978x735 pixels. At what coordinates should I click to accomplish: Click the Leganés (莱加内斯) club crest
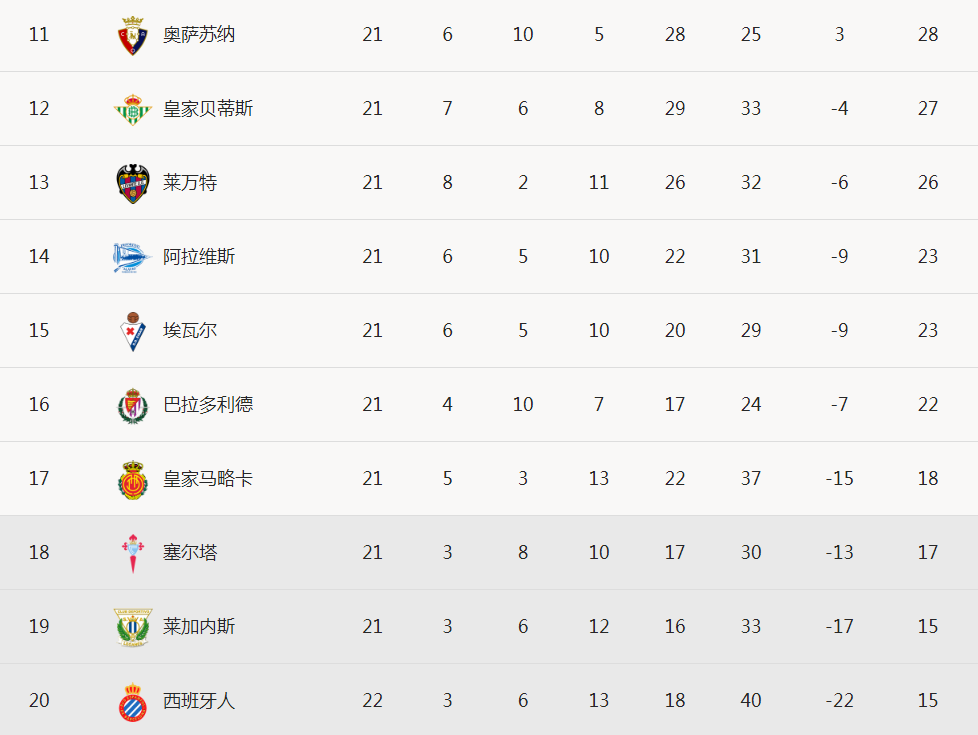(x=133, y=627)
